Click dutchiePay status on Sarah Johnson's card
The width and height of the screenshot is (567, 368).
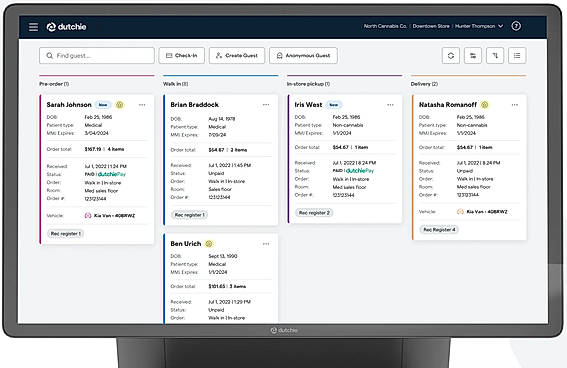click(112, 174)
